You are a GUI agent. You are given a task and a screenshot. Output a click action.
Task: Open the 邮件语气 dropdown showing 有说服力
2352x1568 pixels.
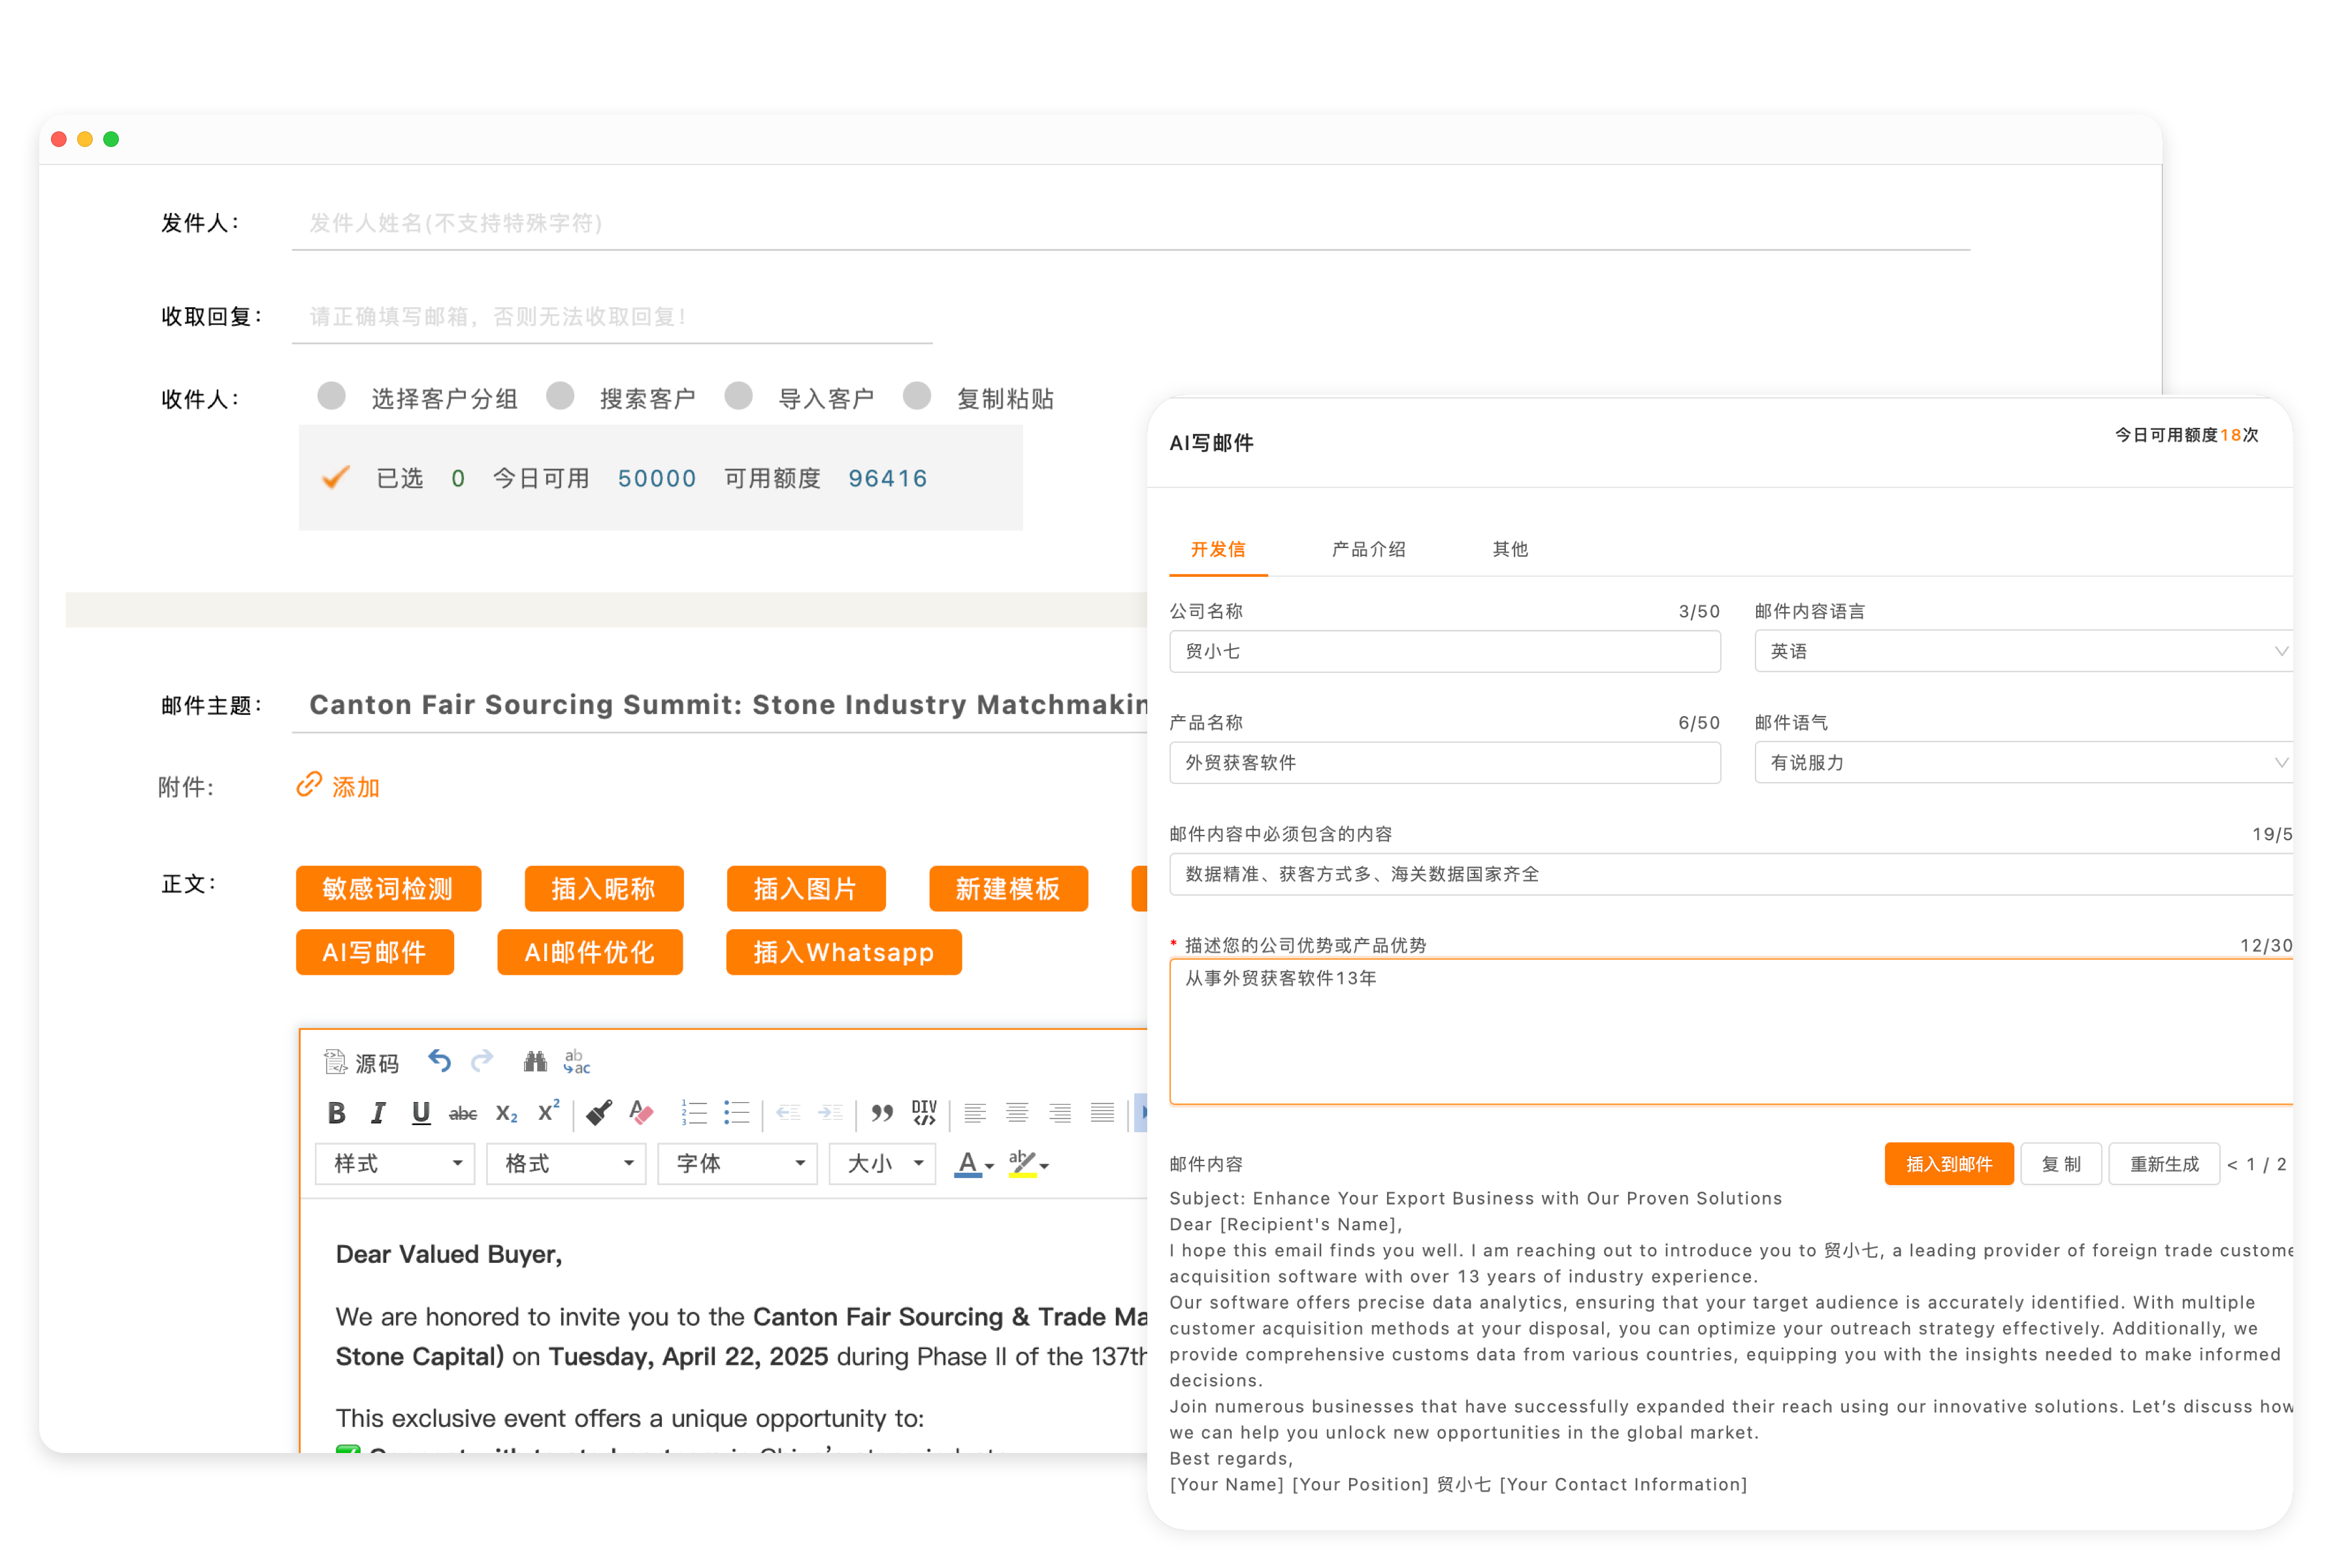coord(2023,762)
